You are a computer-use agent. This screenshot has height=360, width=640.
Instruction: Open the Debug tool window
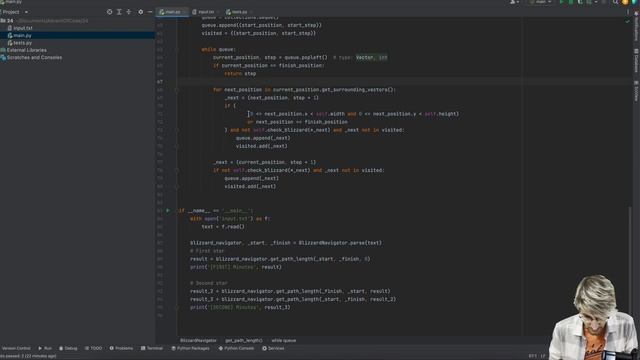[68, 349]
